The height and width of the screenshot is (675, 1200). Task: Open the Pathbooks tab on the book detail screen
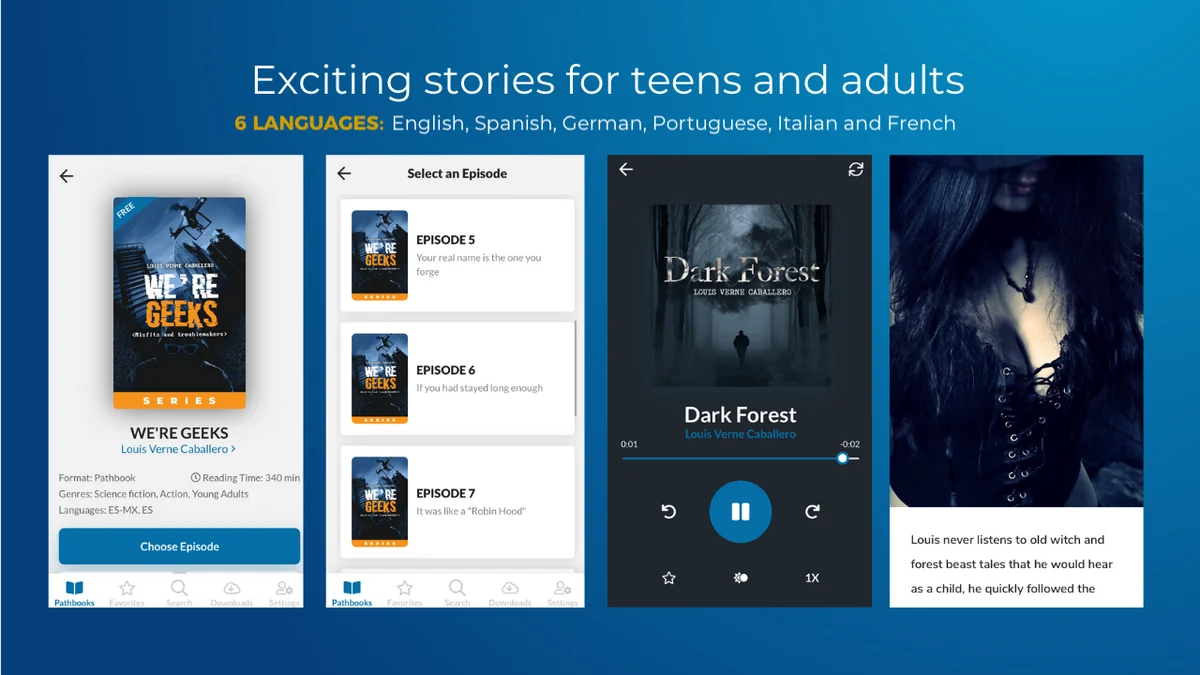coord(74,593)
